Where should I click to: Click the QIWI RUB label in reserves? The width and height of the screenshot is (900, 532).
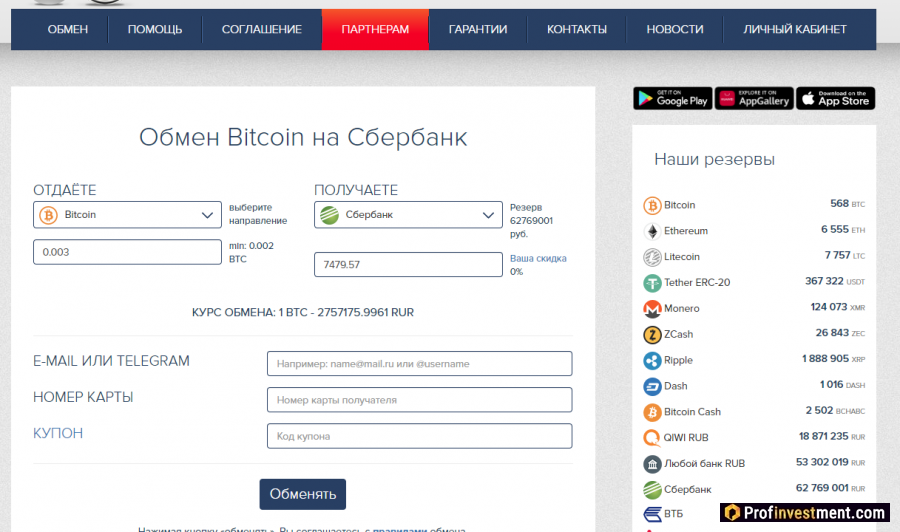click(686, 437)
